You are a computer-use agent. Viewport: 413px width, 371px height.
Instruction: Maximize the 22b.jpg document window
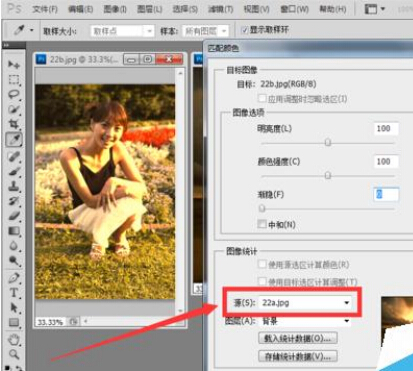[x=147, y=60]
